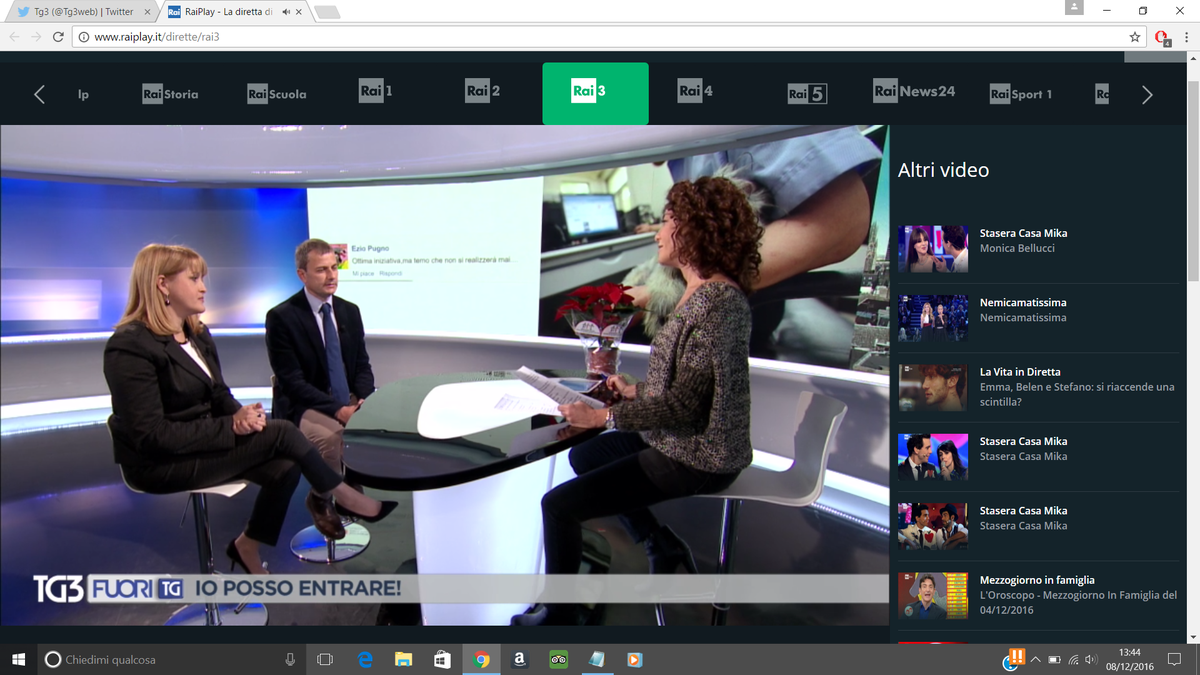Click the live Rai 3 video player
The image size is (1200, 675).
pos(444,375)
